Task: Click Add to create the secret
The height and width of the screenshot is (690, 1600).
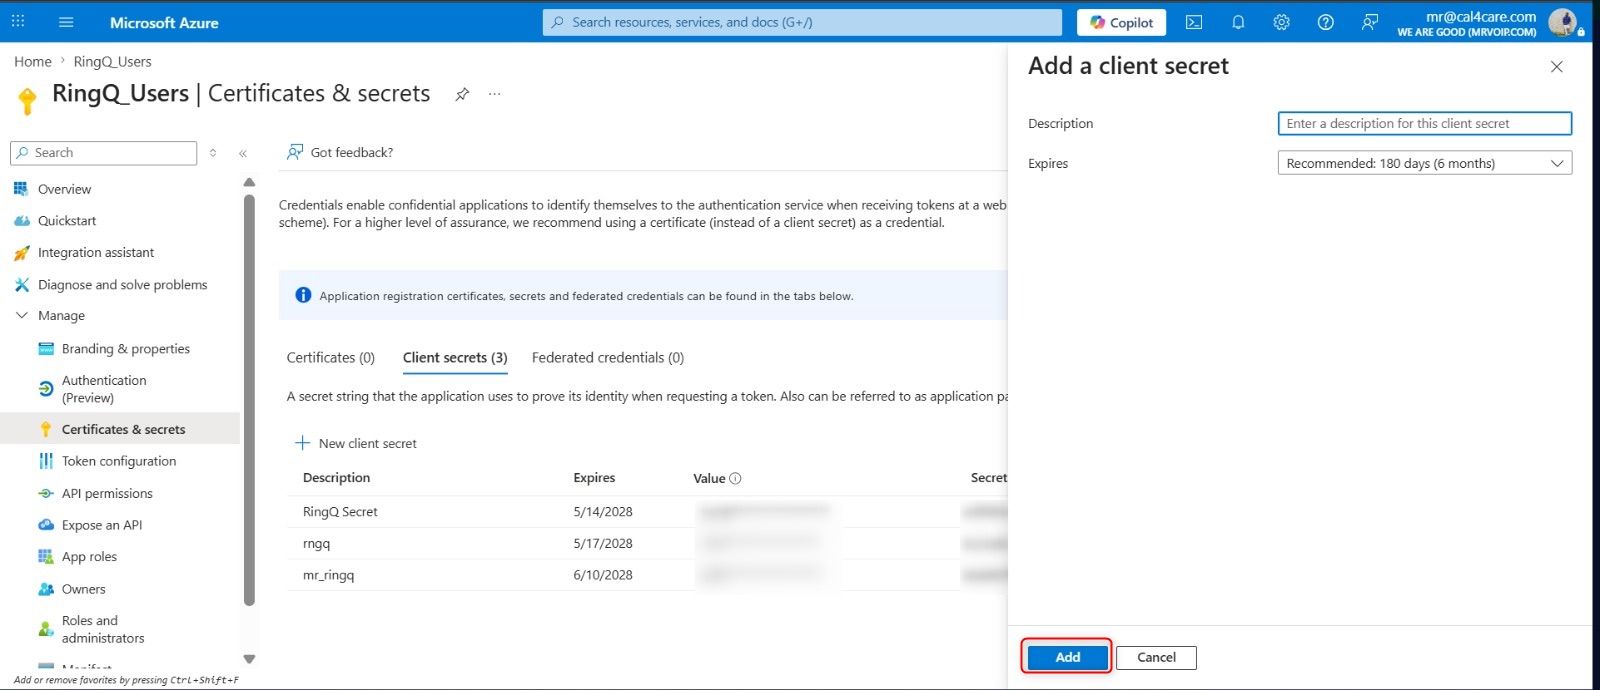Action: point(1067,657)
